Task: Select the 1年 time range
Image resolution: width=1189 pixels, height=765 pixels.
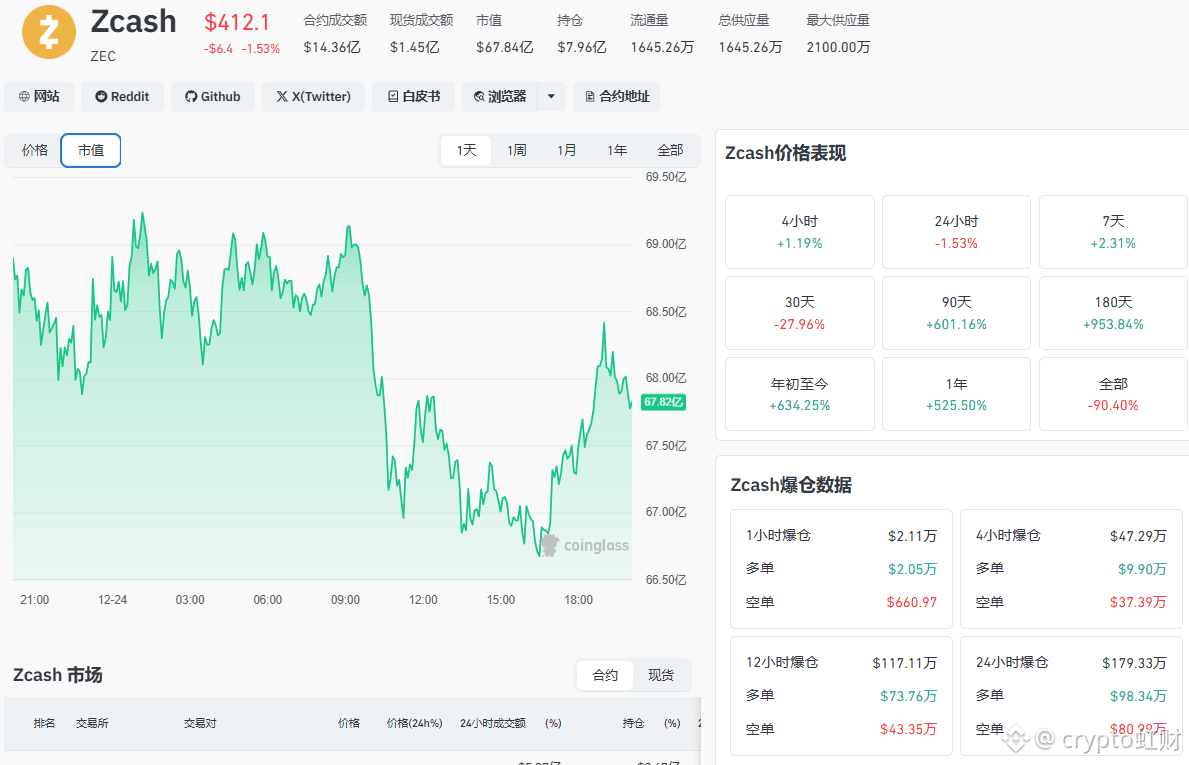Action: tap(616, 150)
